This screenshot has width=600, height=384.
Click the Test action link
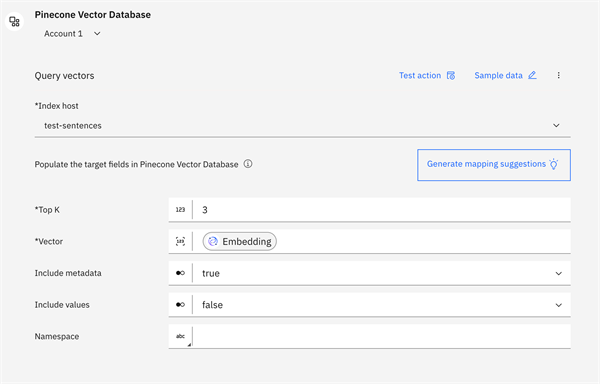[x=427, y=75]
